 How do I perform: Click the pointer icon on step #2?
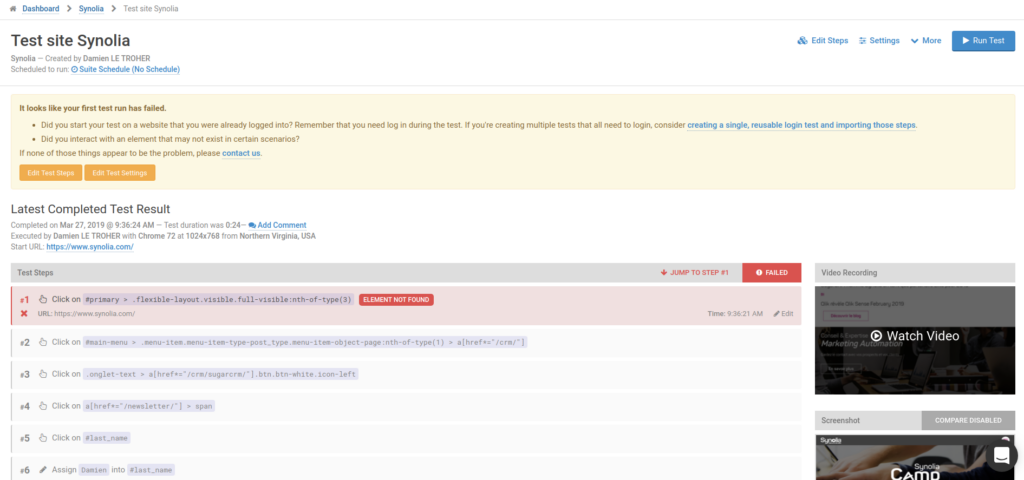pyautogui.click(x=43, y=342)
